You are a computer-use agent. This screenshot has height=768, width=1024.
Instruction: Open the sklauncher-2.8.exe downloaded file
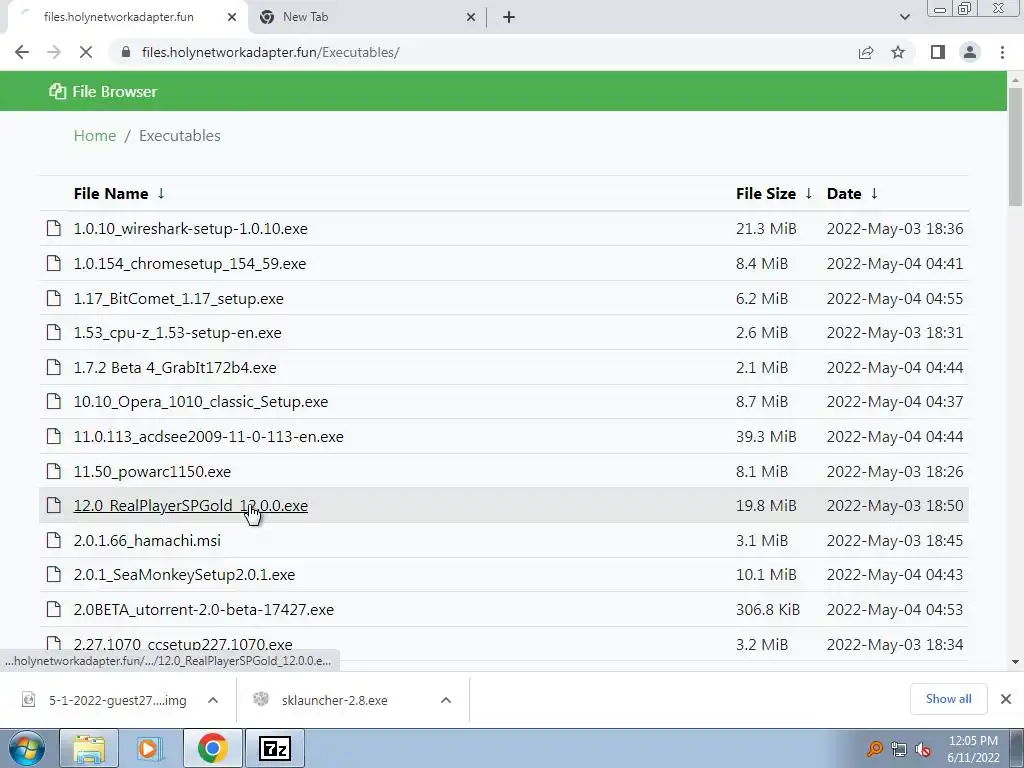tap(334, 700)
